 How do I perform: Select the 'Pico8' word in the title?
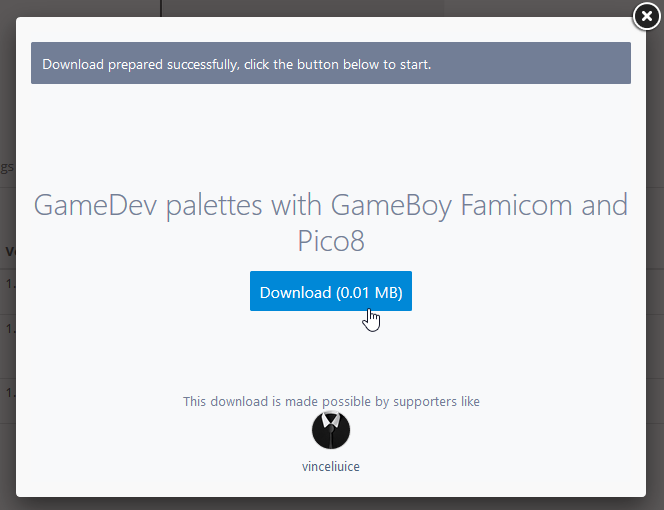(x=331, y=241)
